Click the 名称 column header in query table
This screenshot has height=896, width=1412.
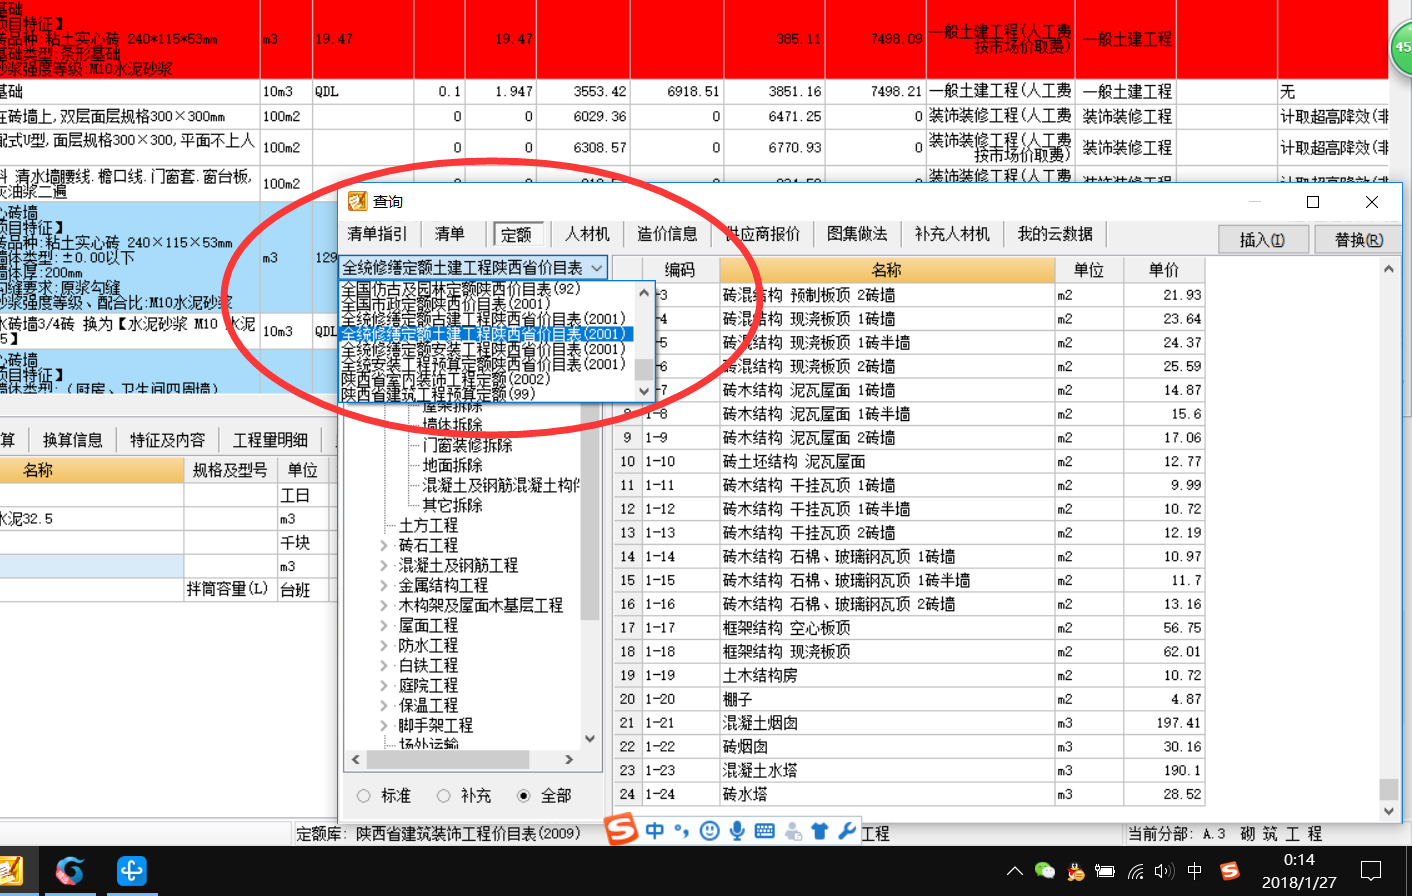(887, 270)
